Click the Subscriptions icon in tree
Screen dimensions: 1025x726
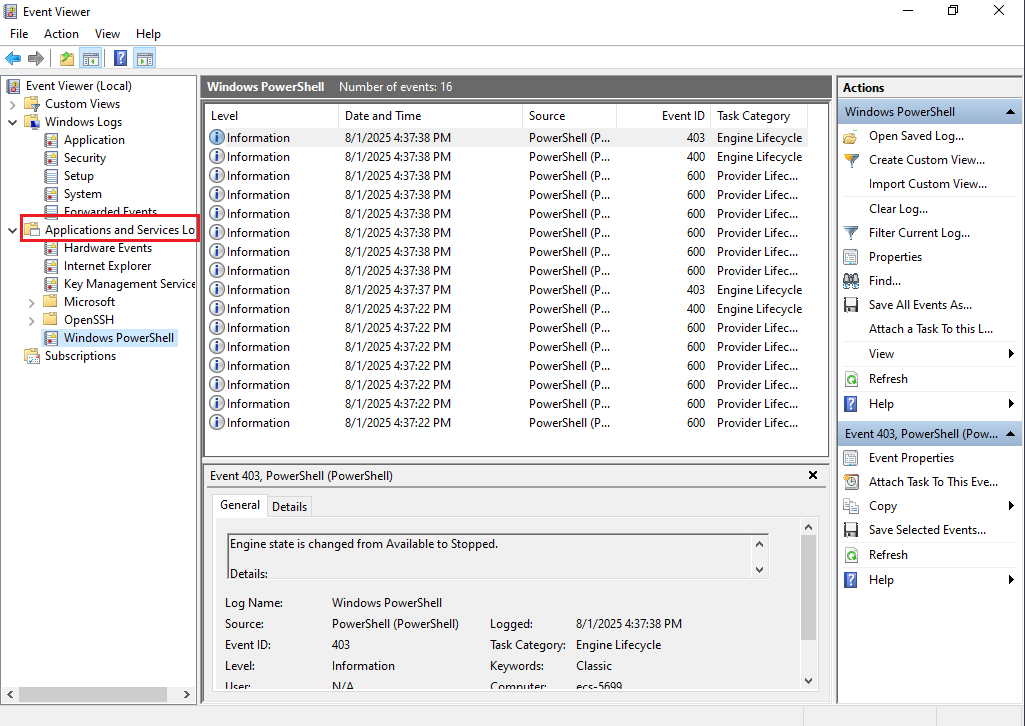point(32,356)
